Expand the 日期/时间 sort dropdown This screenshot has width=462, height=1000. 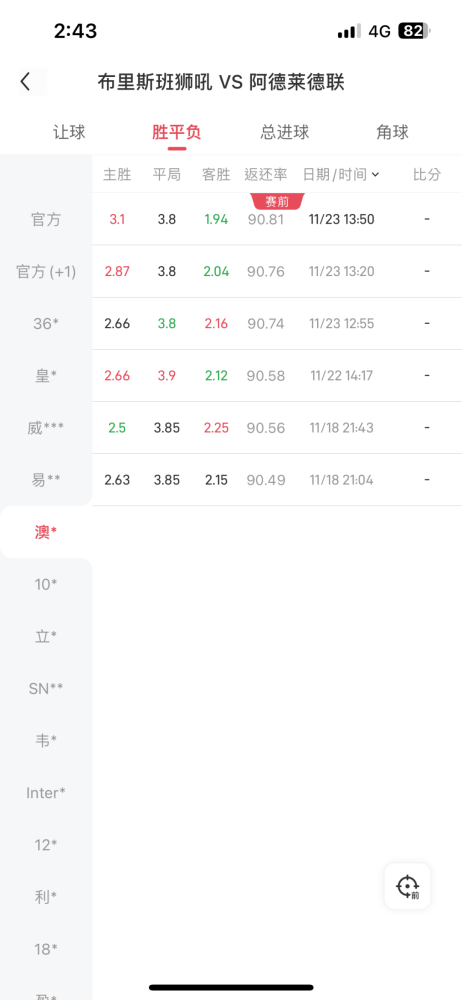[x=341, y=174]
